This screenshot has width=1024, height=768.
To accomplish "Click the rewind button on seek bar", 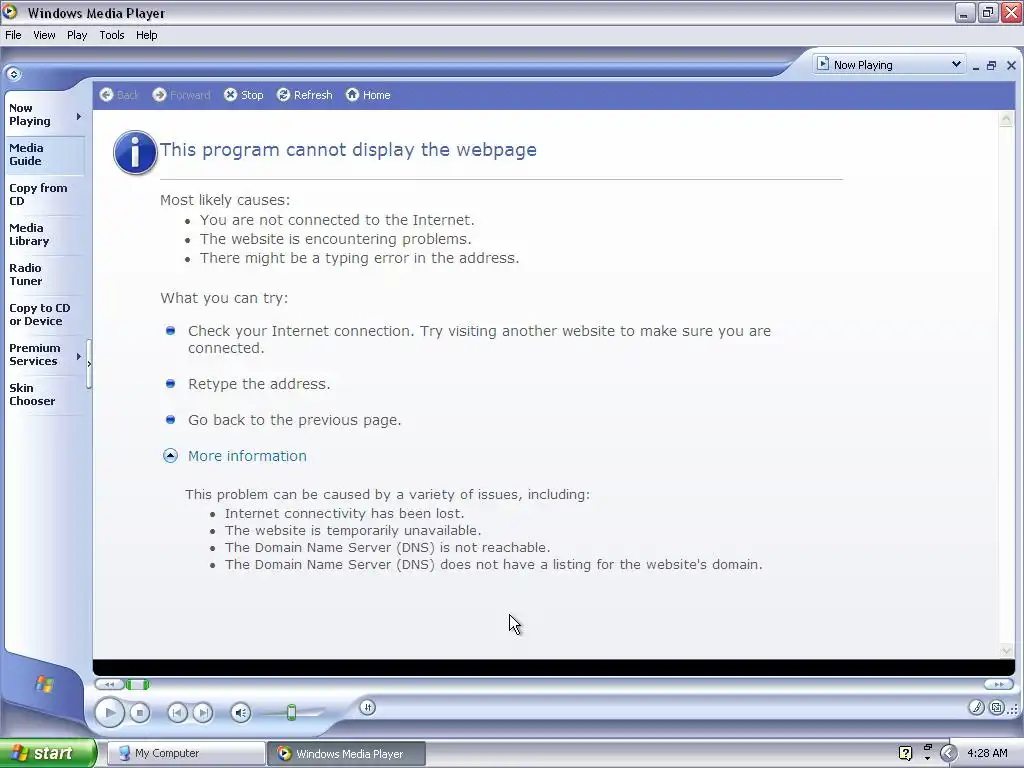I will click(x=109, y=684).
